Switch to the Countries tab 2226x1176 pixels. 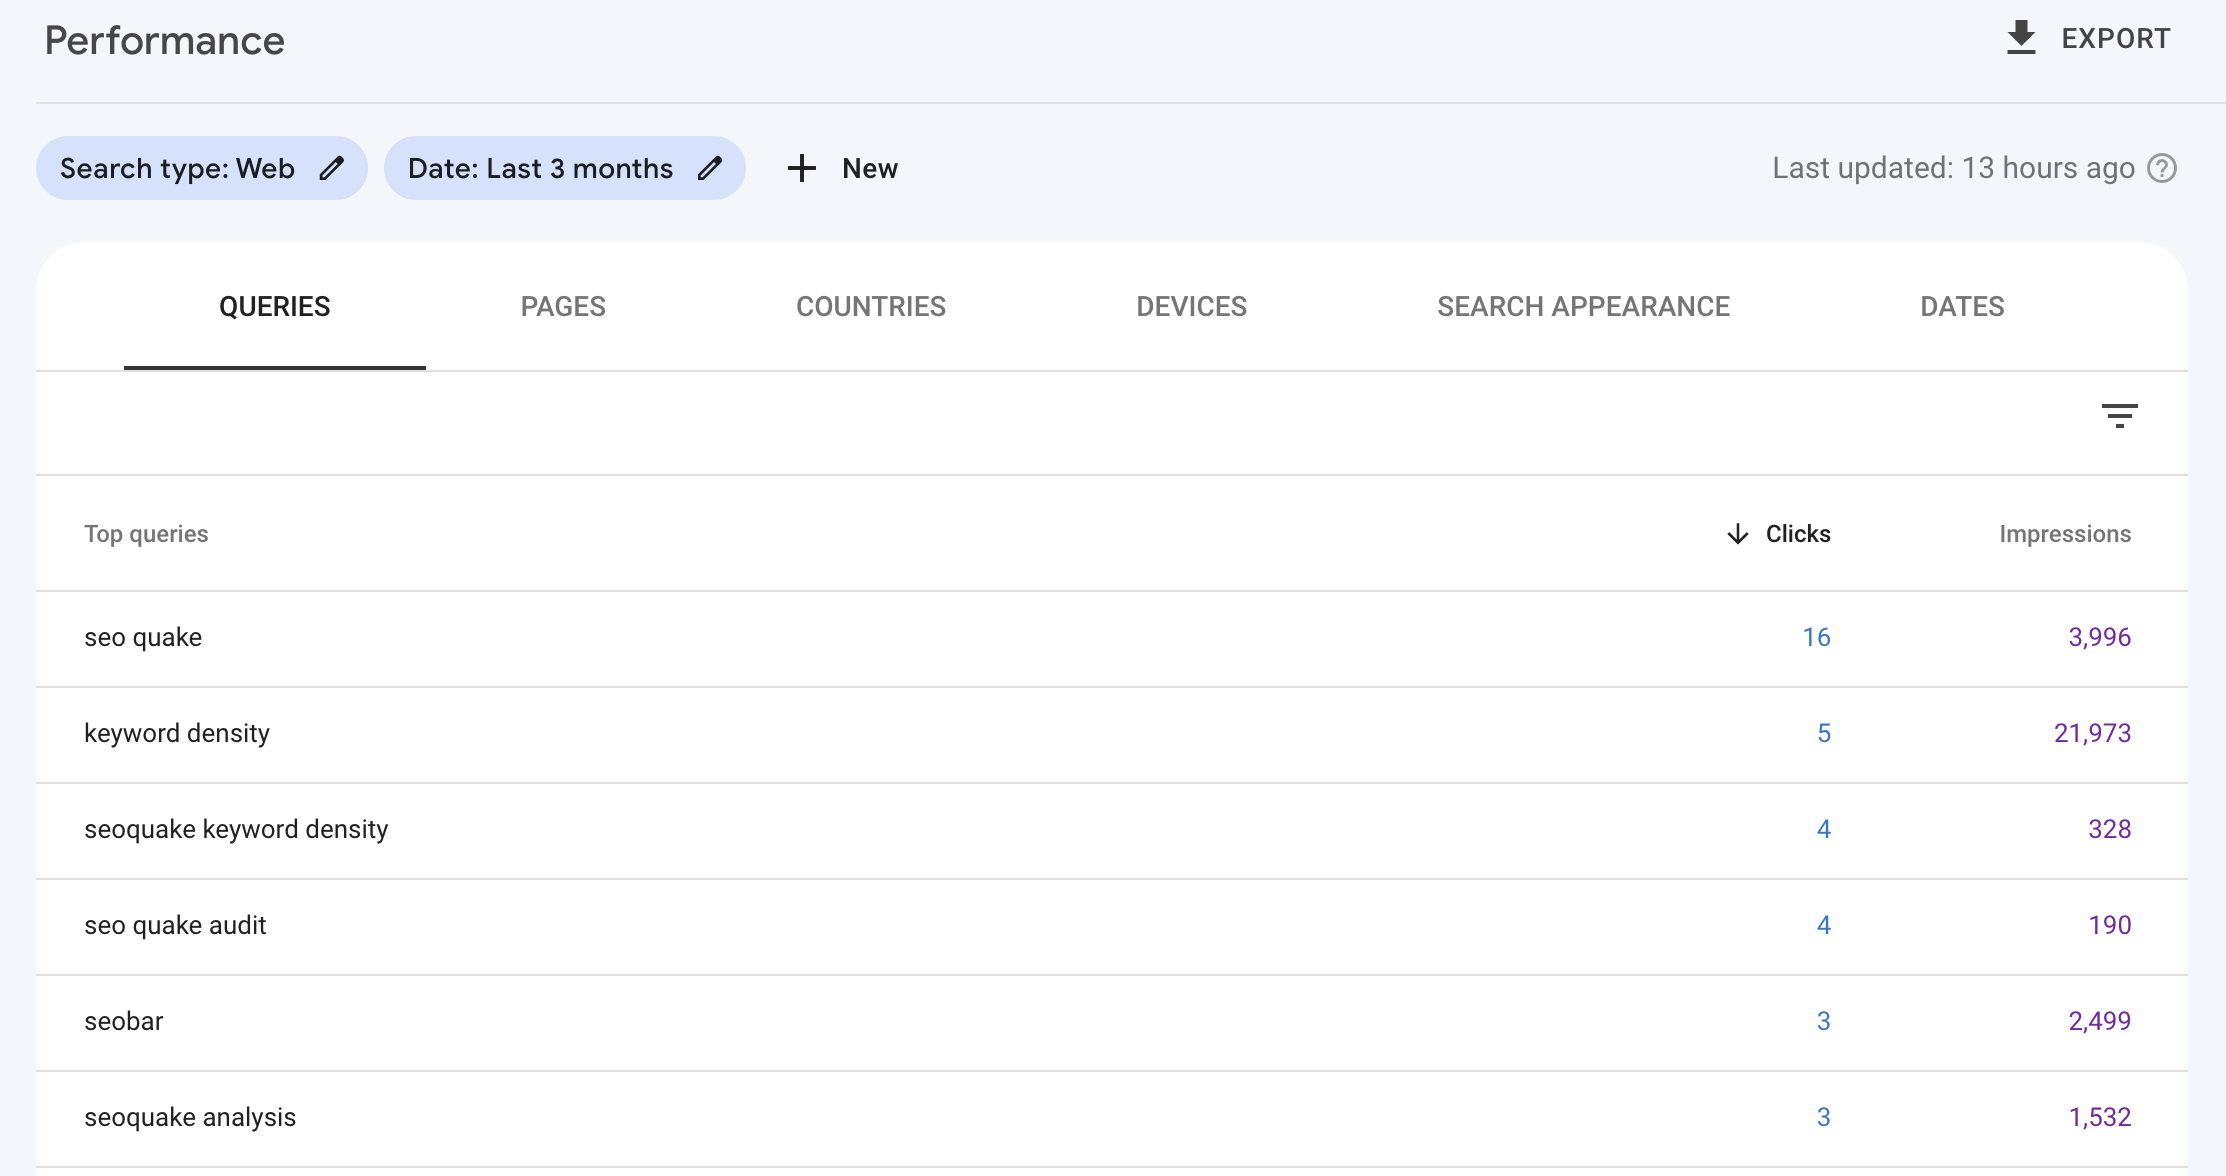tap(870, 306)
